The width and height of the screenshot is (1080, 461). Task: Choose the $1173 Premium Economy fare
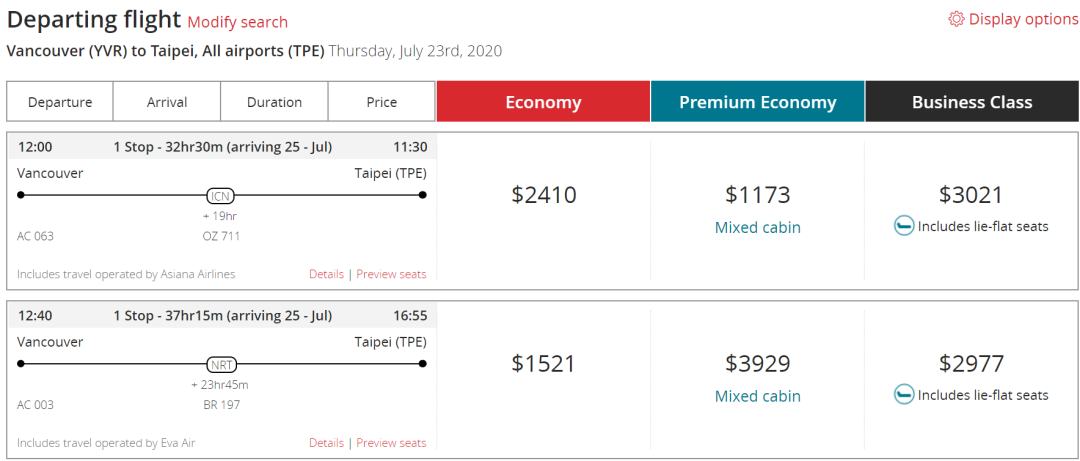coord(757,195)
